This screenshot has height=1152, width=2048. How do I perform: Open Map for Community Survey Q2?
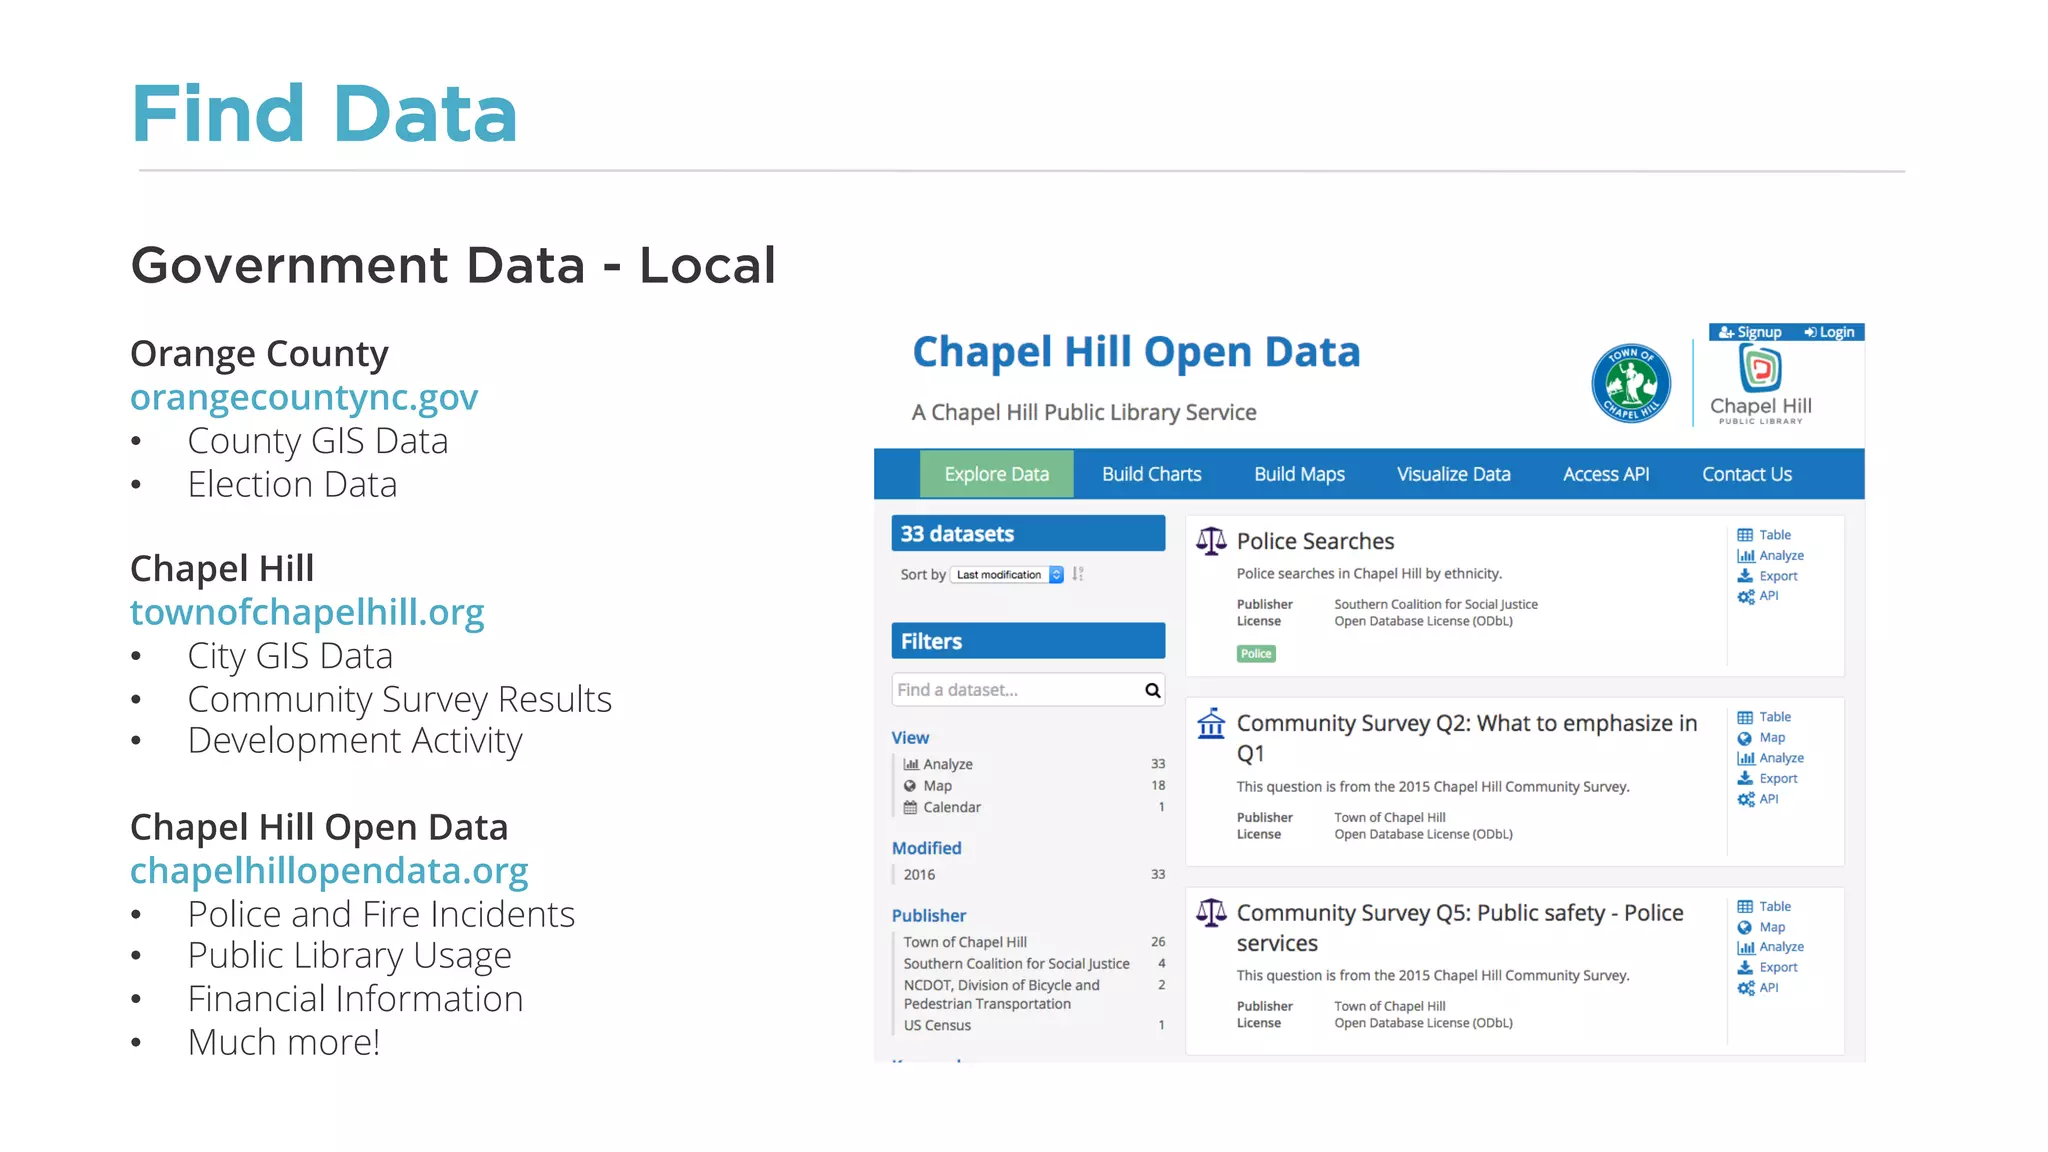coord(1761,738)
